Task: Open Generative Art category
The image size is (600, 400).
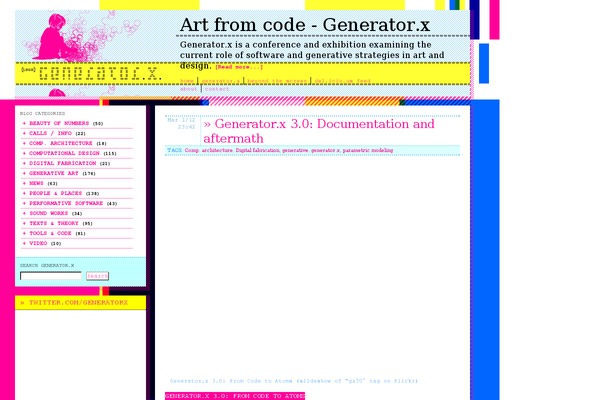Action: pyautogui.click(x=54, y=173)
